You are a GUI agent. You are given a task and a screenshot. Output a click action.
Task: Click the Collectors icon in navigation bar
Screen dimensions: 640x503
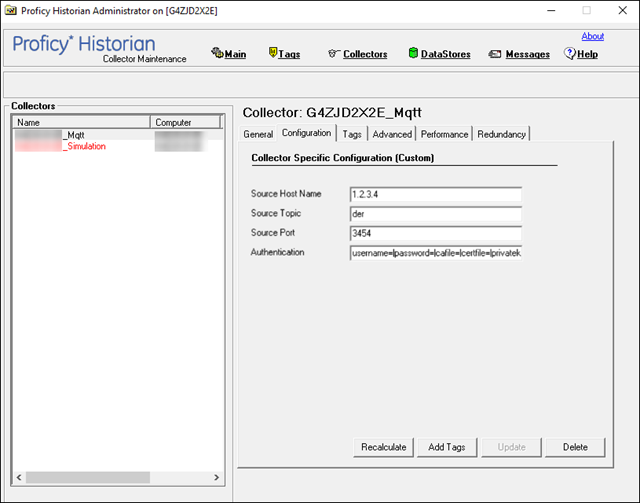[333, 53]
